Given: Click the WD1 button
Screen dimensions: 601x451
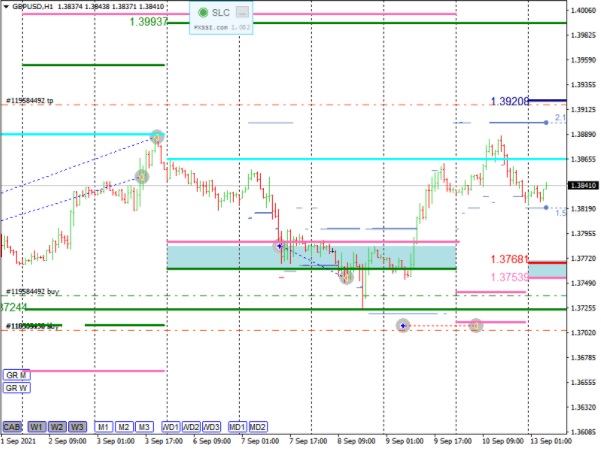Looking at the screenshot, I should [171, 426].
